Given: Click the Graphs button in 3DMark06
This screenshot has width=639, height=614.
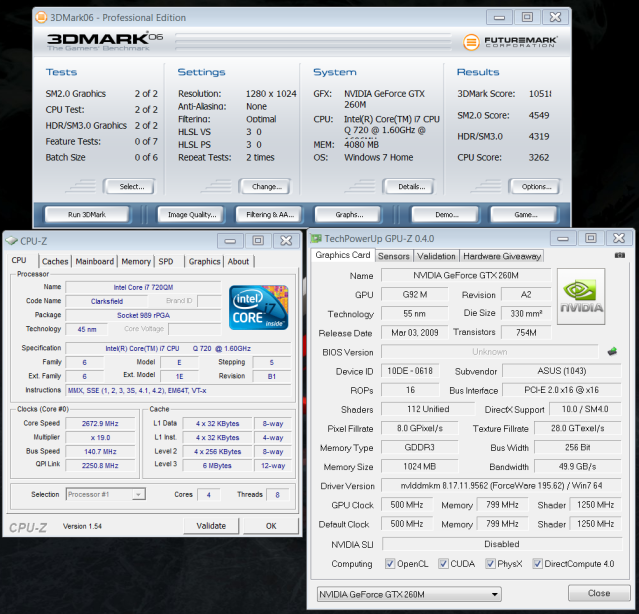Looking at the screenshot, I should point(349,215).
